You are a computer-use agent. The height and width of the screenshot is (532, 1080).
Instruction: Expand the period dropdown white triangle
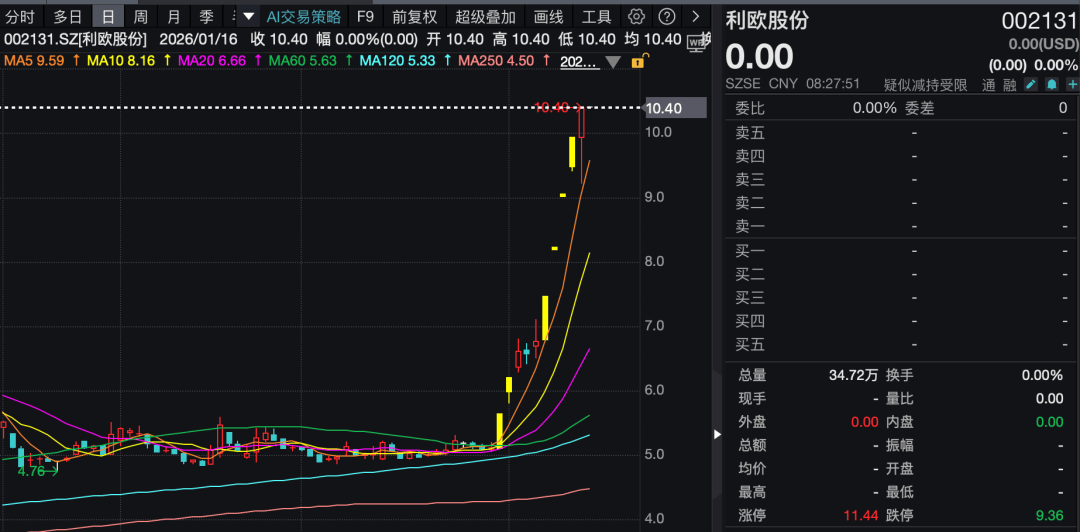[249, 17]
